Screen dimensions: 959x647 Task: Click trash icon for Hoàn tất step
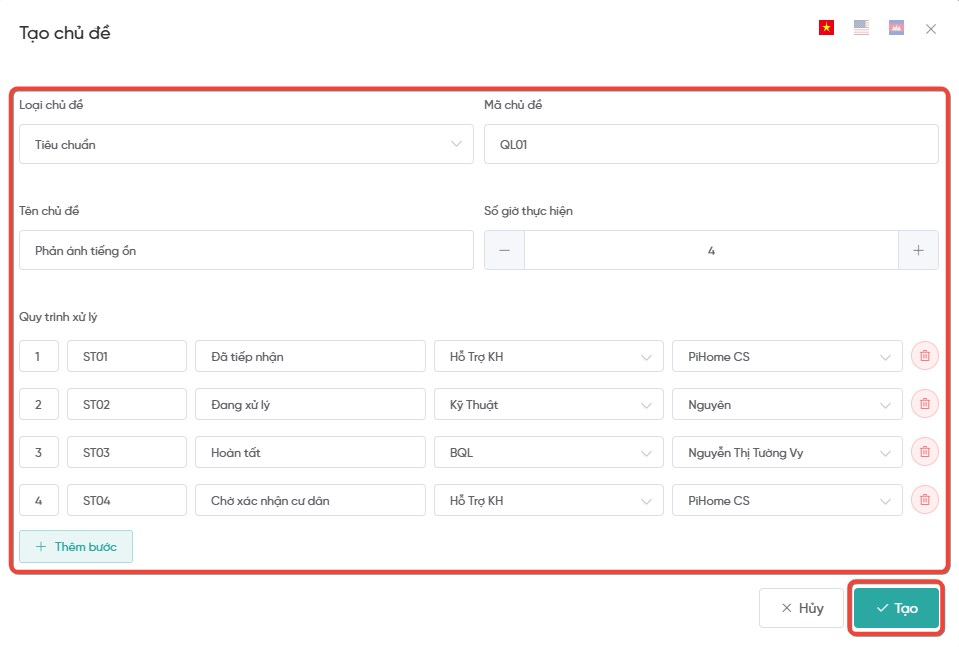tap(924, 452)
